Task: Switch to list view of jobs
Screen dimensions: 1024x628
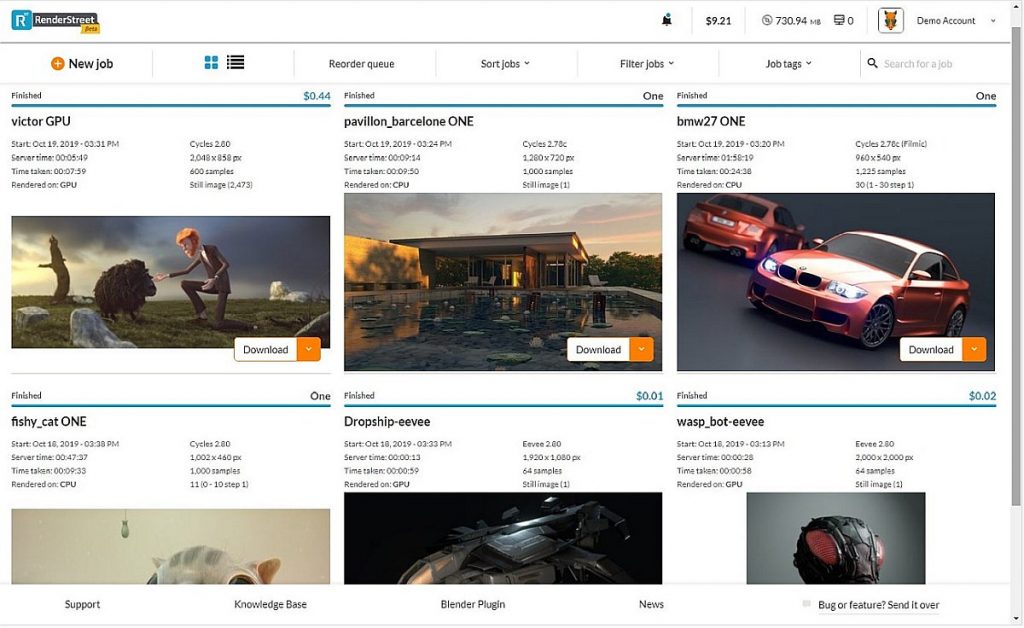Action: pos(235,62)
